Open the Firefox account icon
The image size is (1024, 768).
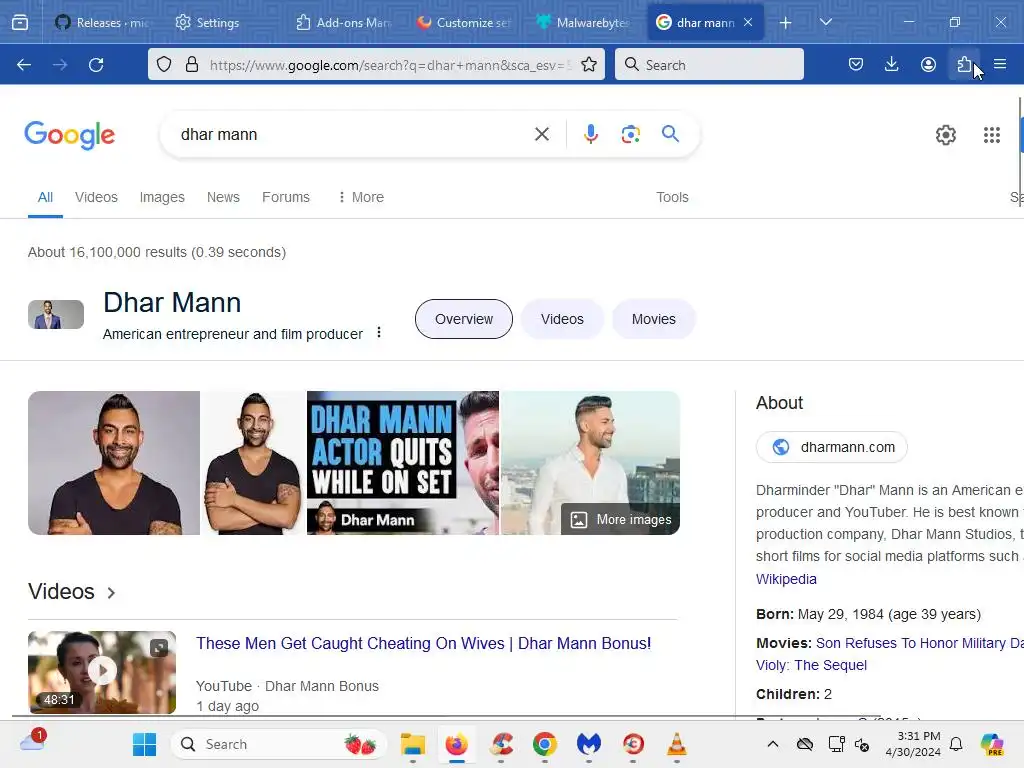[x=928, y=65]
